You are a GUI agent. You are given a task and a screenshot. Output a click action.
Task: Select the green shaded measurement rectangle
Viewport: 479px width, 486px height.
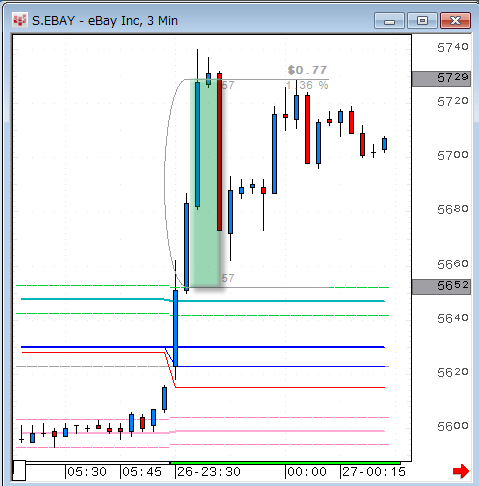pos(205,183)
